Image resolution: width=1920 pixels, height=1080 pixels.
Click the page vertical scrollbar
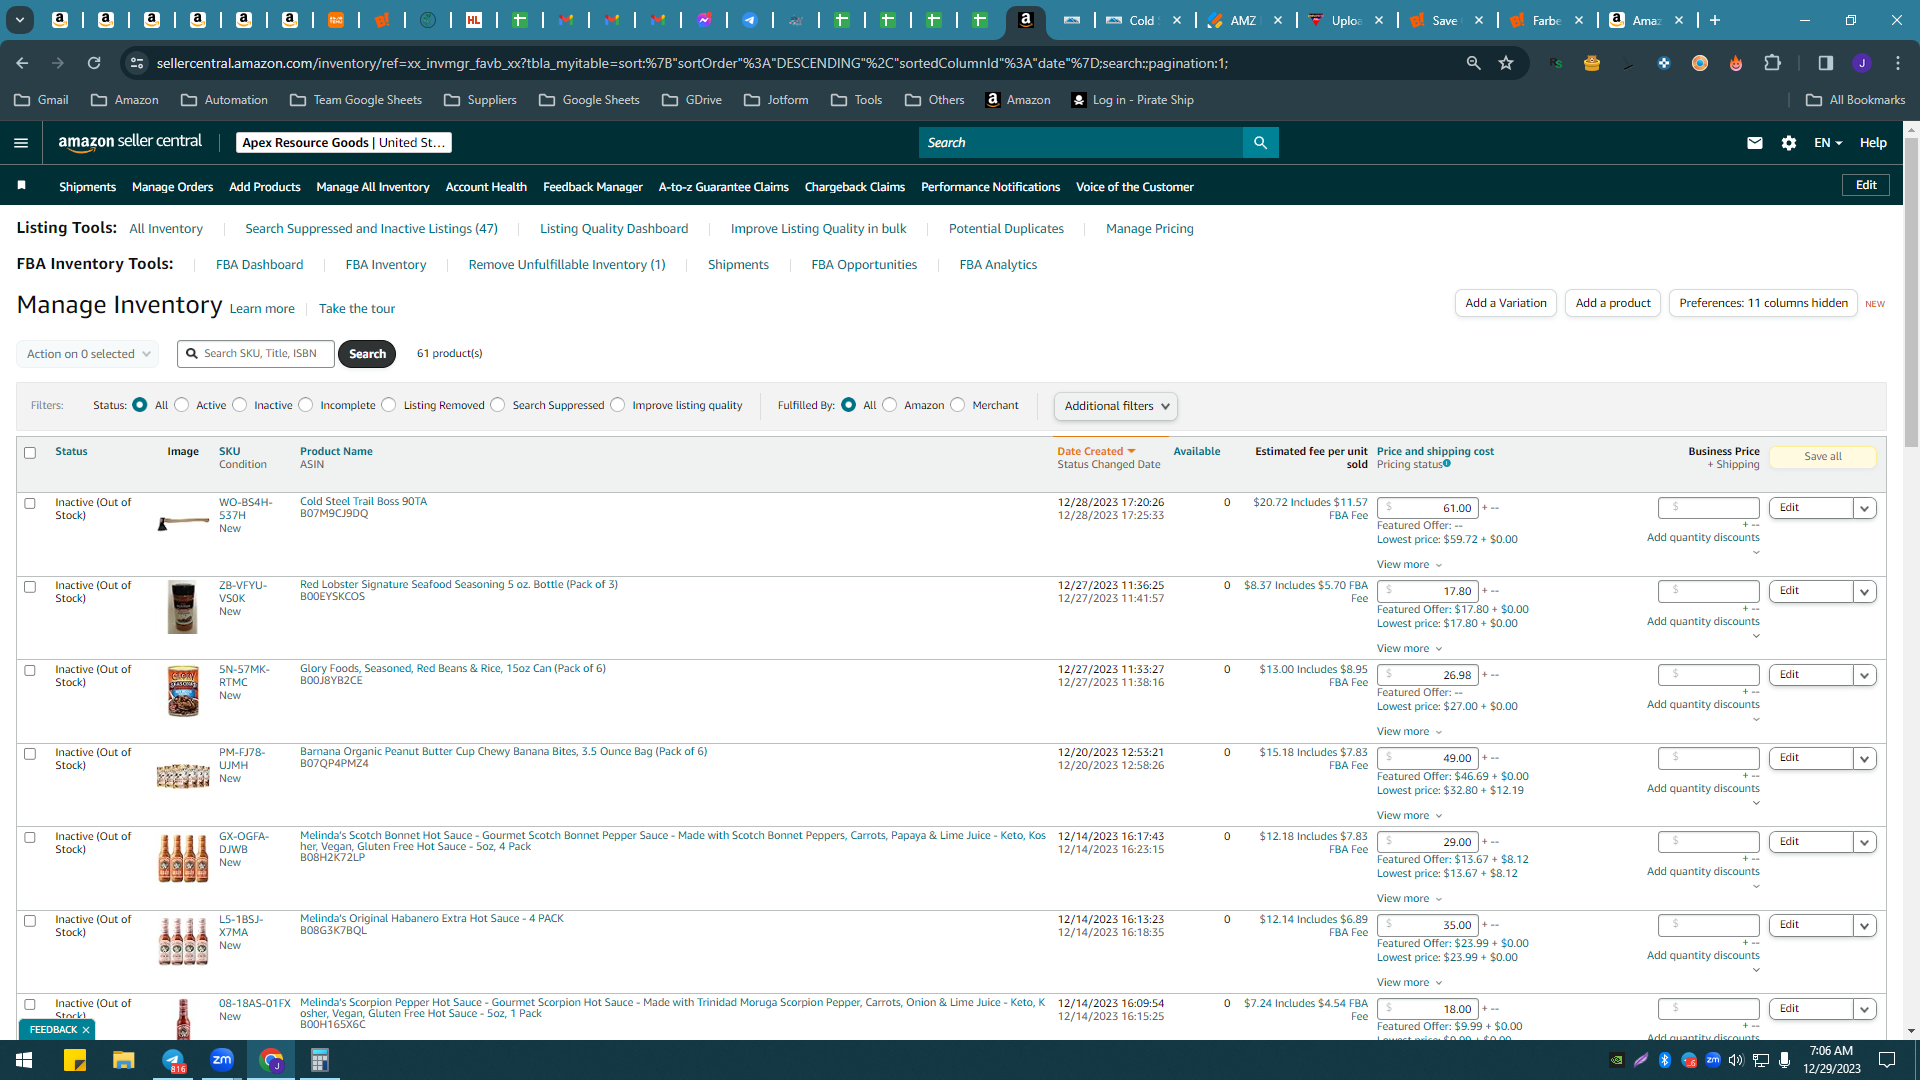[x=1911, y=292]
